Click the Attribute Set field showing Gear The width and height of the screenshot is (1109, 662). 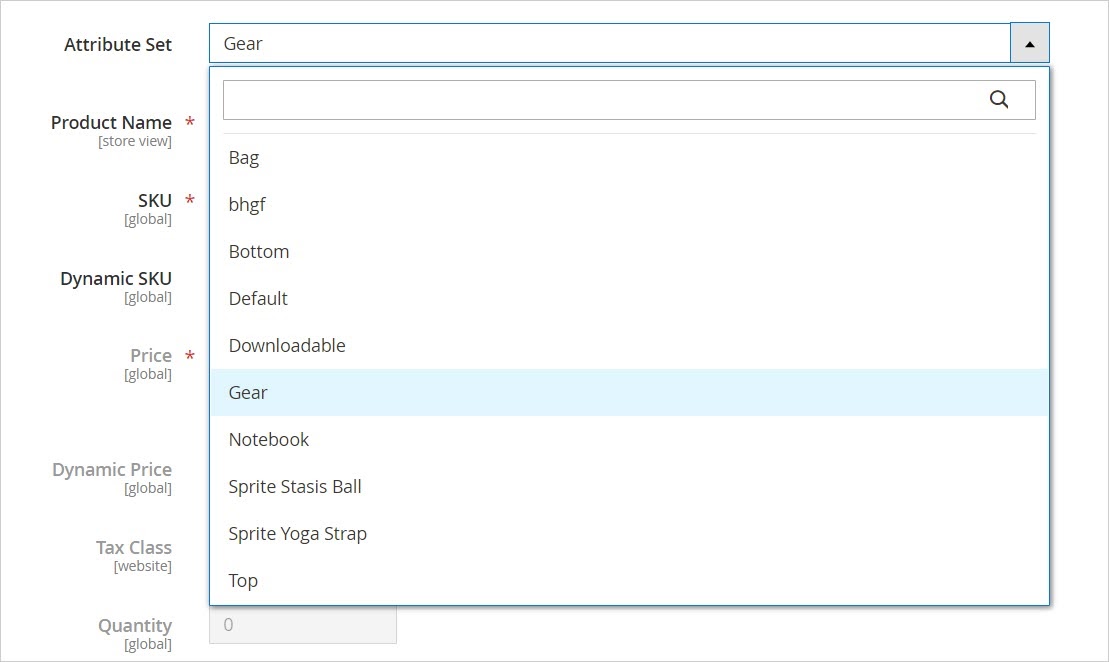(x=610, y=44)
